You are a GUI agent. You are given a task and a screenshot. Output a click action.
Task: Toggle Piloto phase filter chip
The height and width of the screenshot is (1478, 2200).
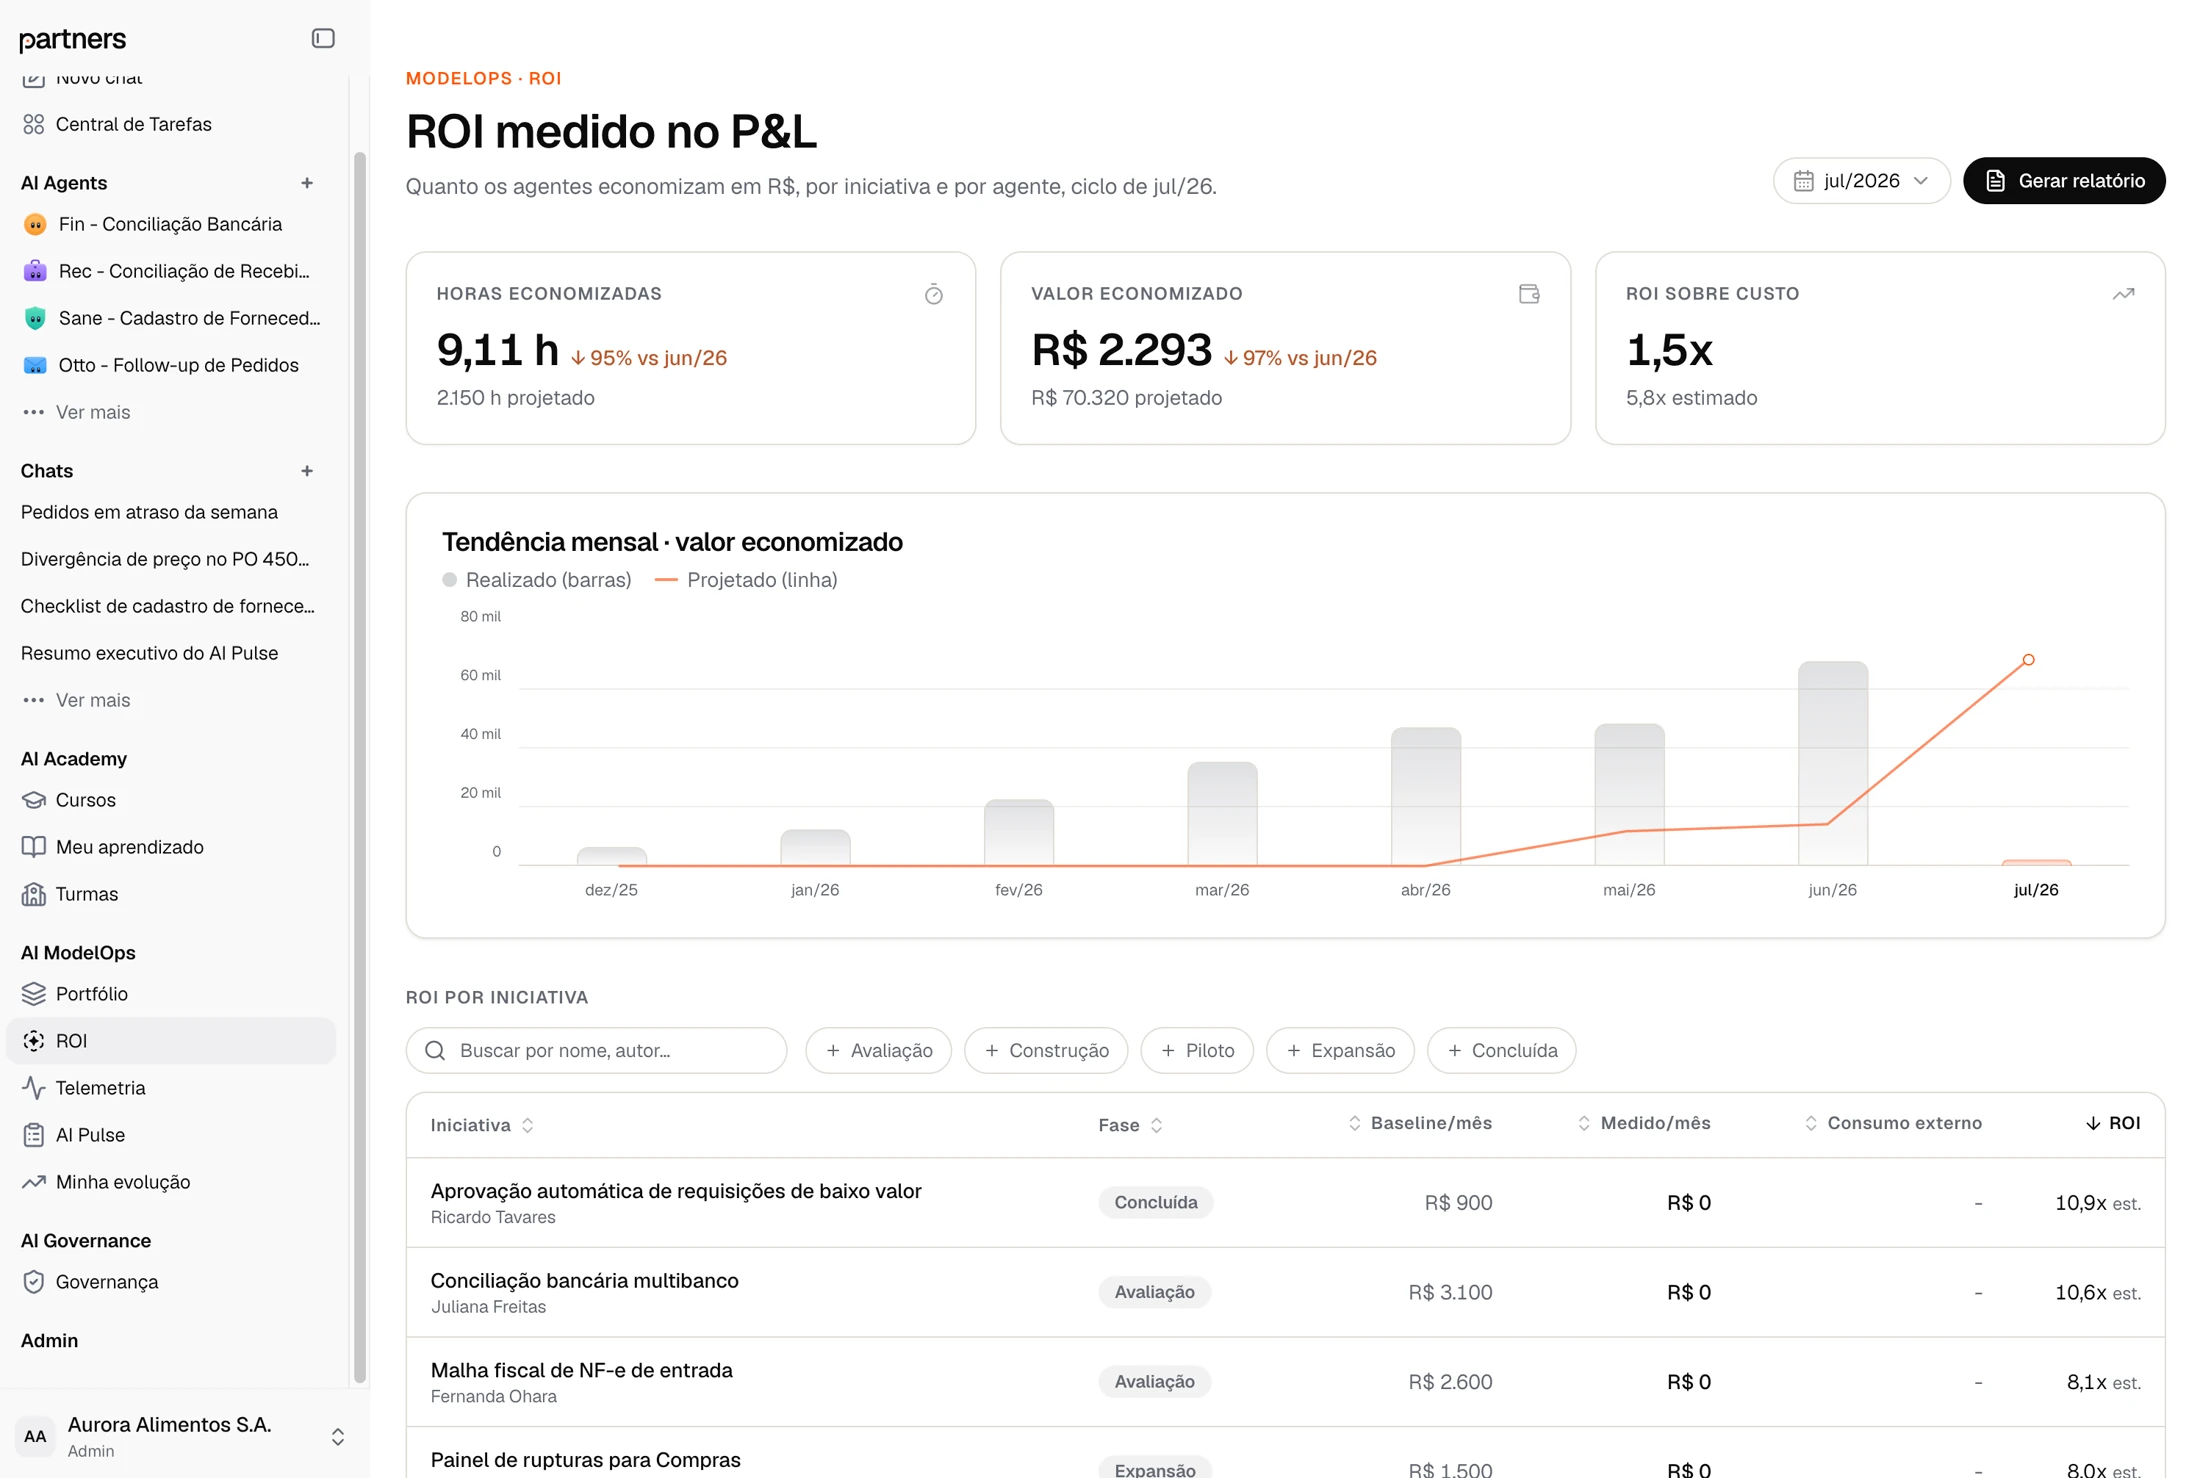tap(1197, 1050)
